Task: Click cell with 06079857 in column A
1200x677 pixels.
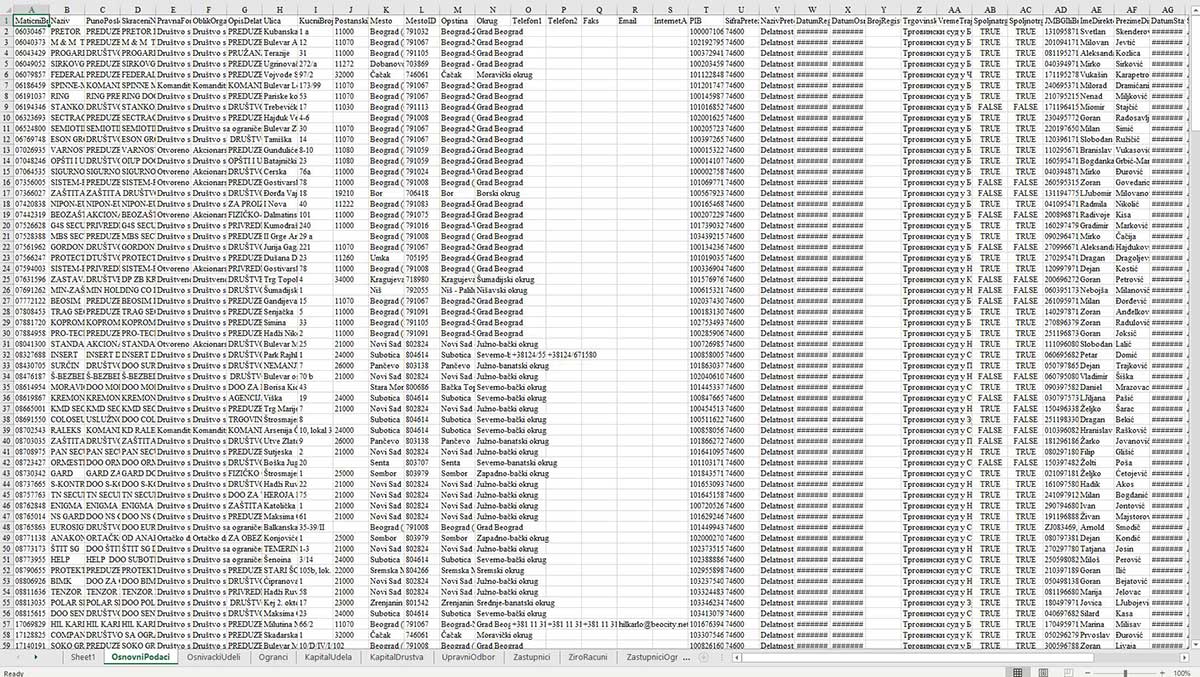Action: (32, 75)
